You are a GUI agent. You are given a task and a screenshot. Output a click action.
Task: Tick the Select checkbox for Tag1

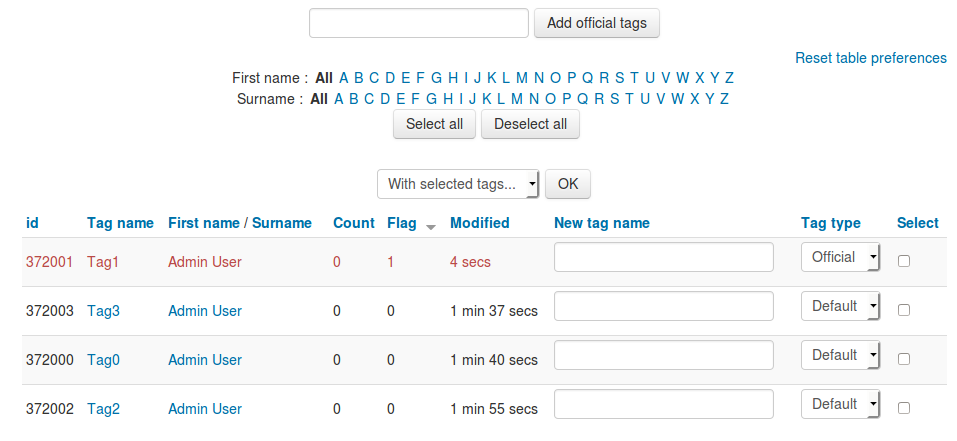click(x=904, y=261)
